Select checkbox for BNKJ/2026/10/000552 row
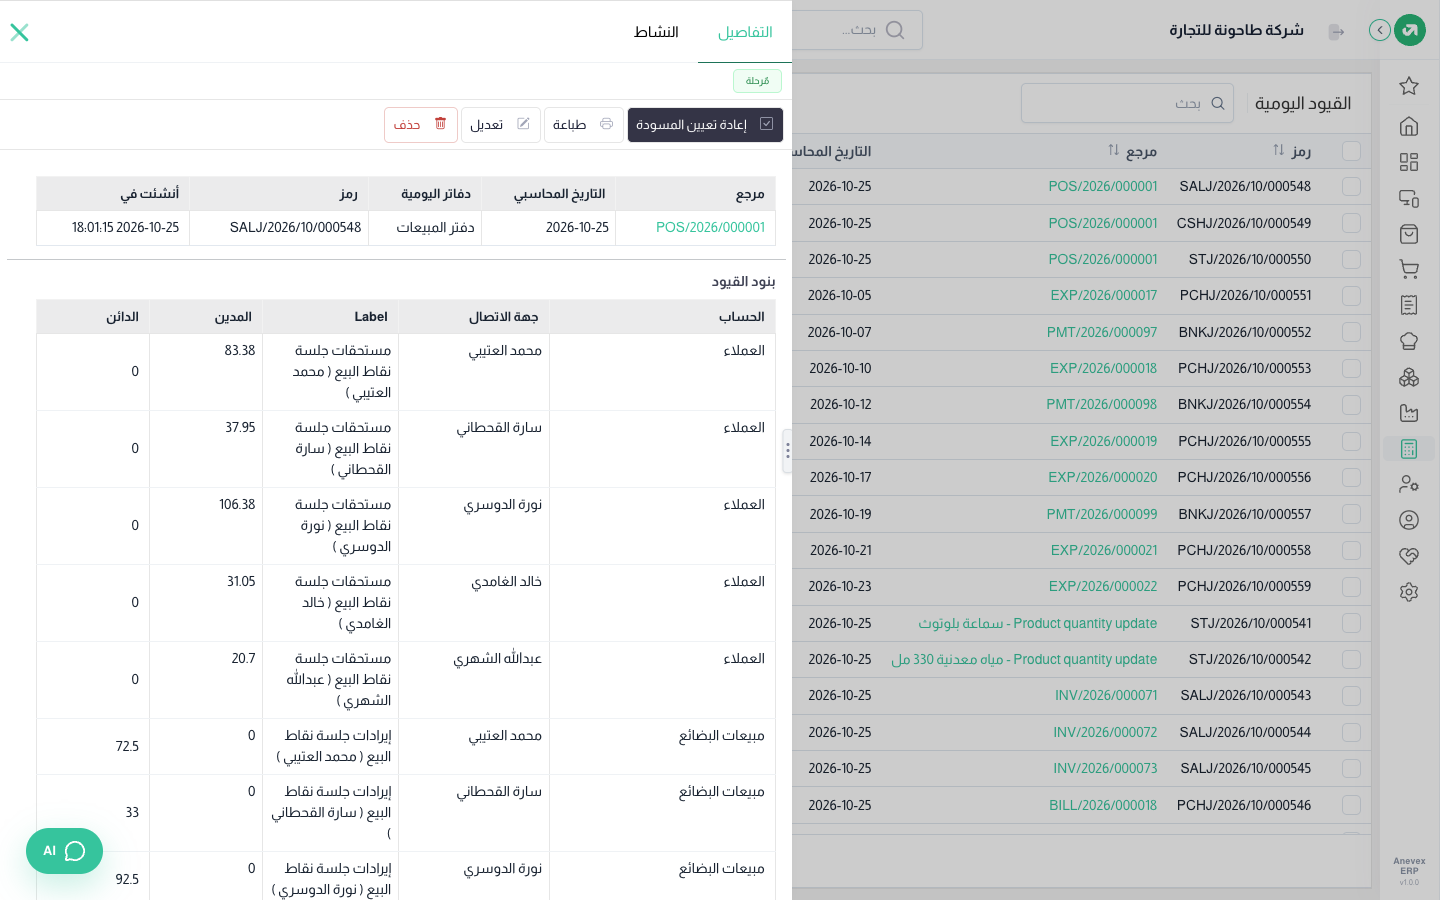The height and width of the screenshot is (900, 1440). tap(1351, 332)
